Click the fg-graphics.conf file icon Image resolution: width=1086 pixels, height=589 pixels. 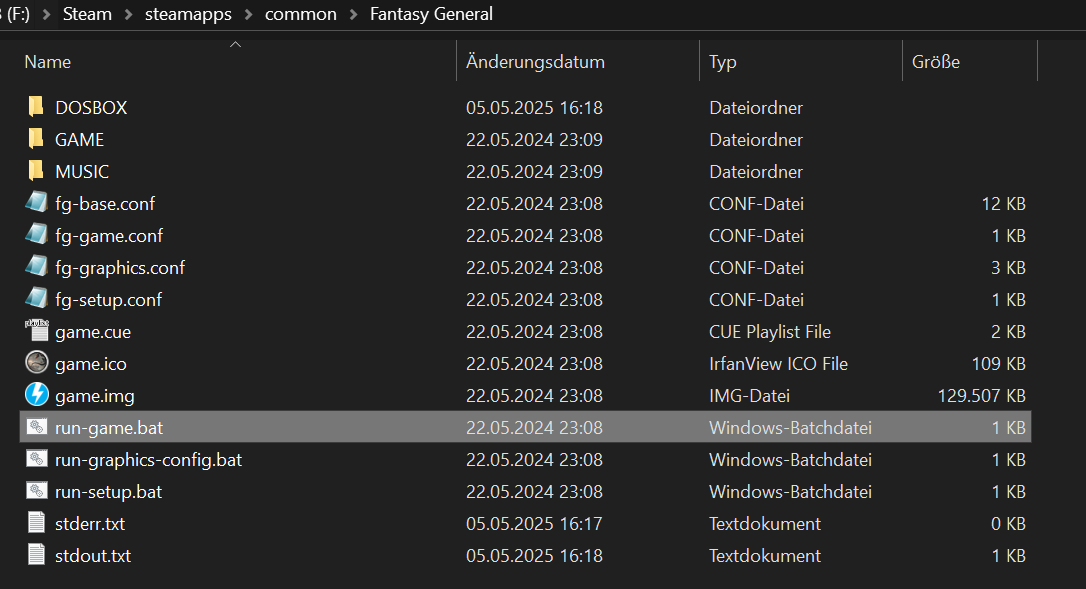click(x=37, y=266)
